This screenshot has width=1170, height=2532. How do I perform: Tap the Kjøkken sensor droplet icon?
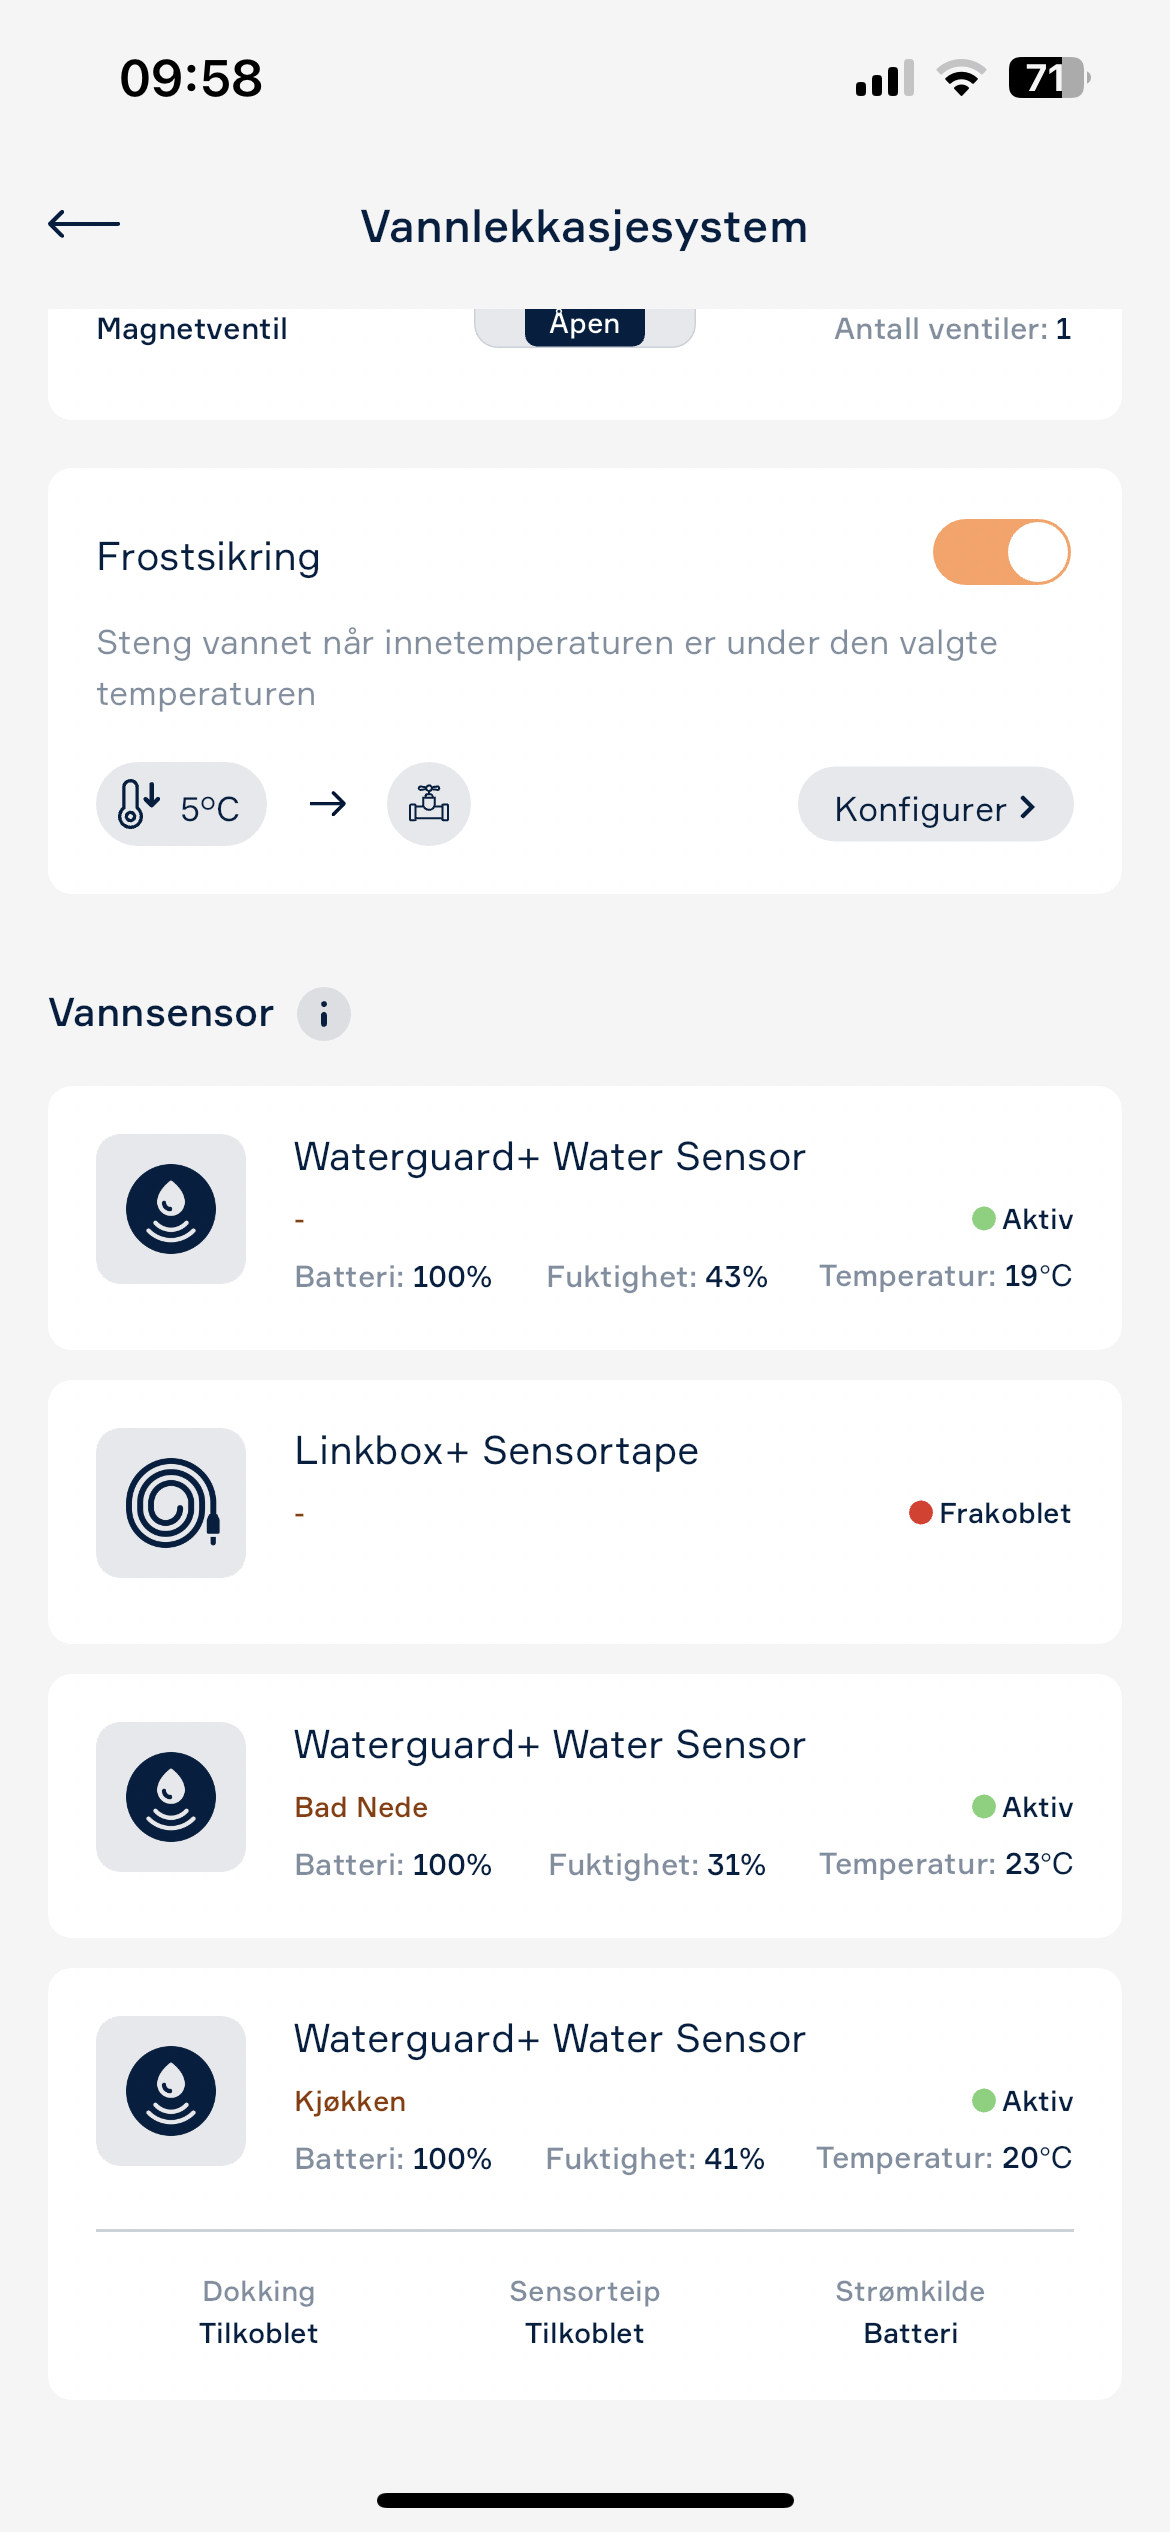click(x=171, y=2091)
